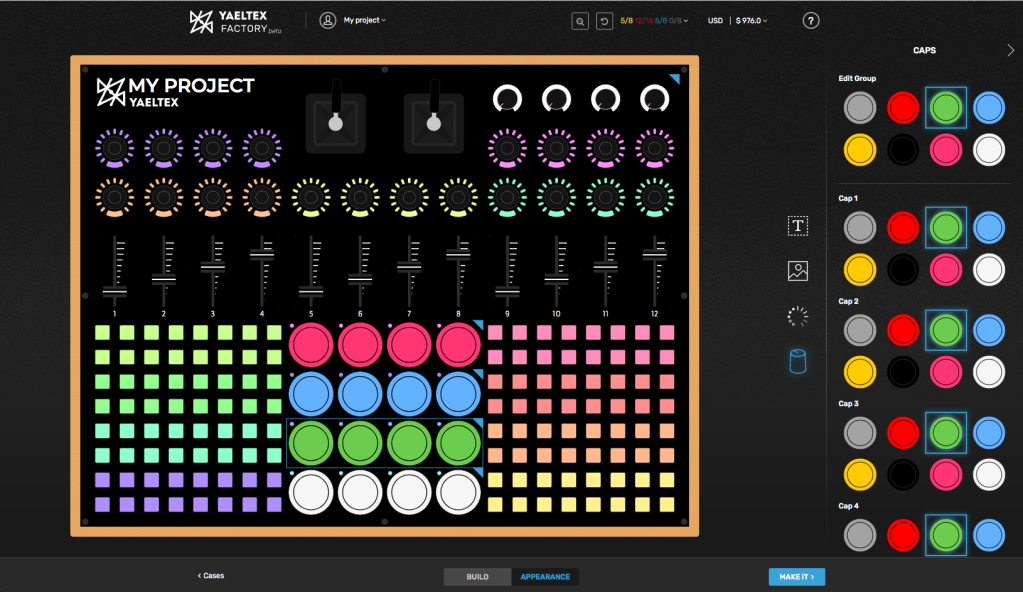Screen dimensions: 1023x592
Task: Select the LED ring appearance tool
Action: pos(798,317)
